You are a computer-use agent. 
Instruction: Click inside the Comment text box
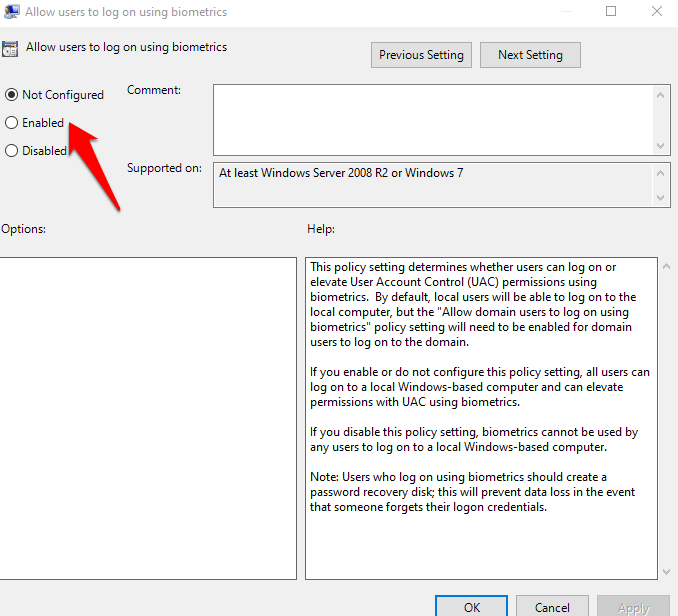[x=433, y=120]
